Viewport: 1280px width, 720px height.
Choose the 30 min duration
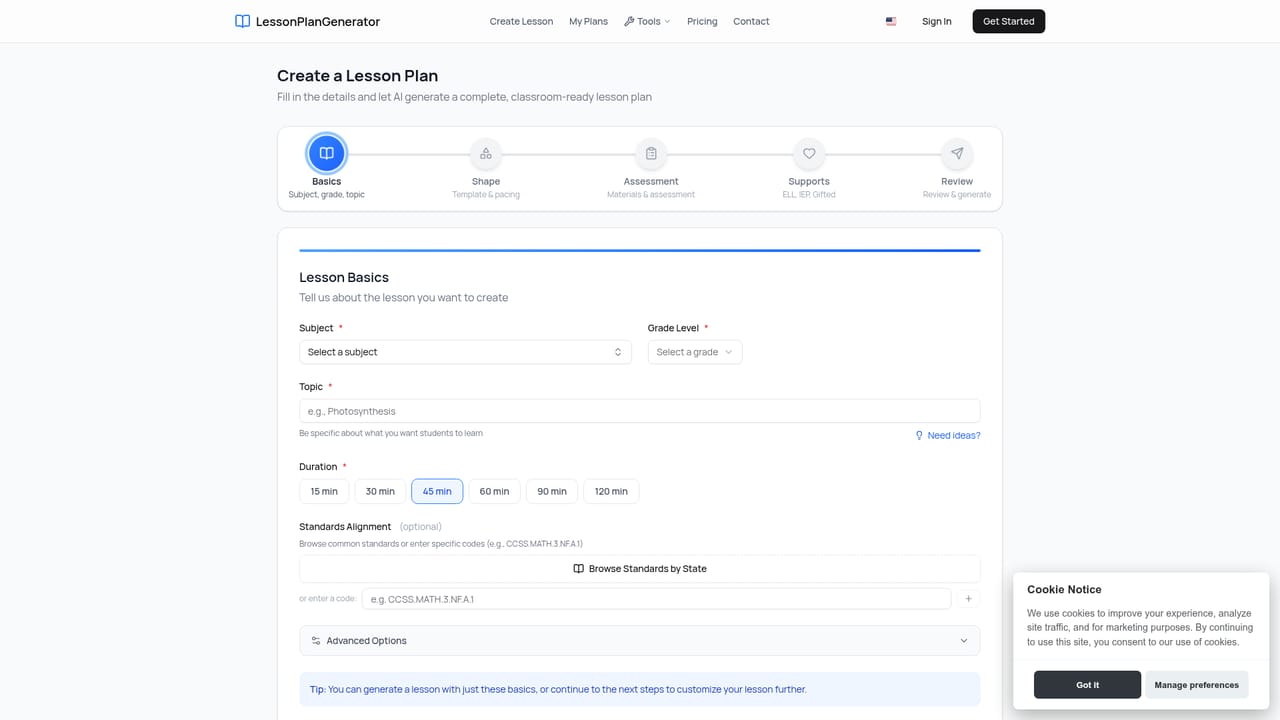point(380,491)
